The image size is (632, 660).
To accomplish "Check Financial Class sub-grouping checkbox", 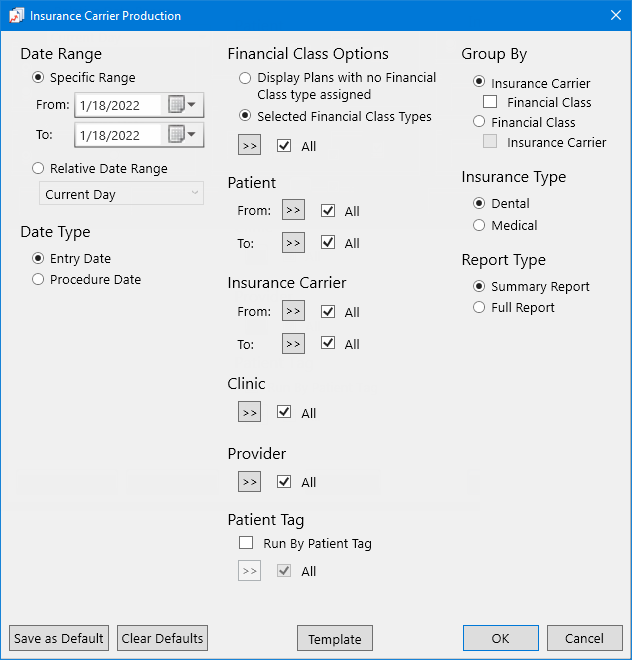I will pyautogui.click(x=490, y=102).
